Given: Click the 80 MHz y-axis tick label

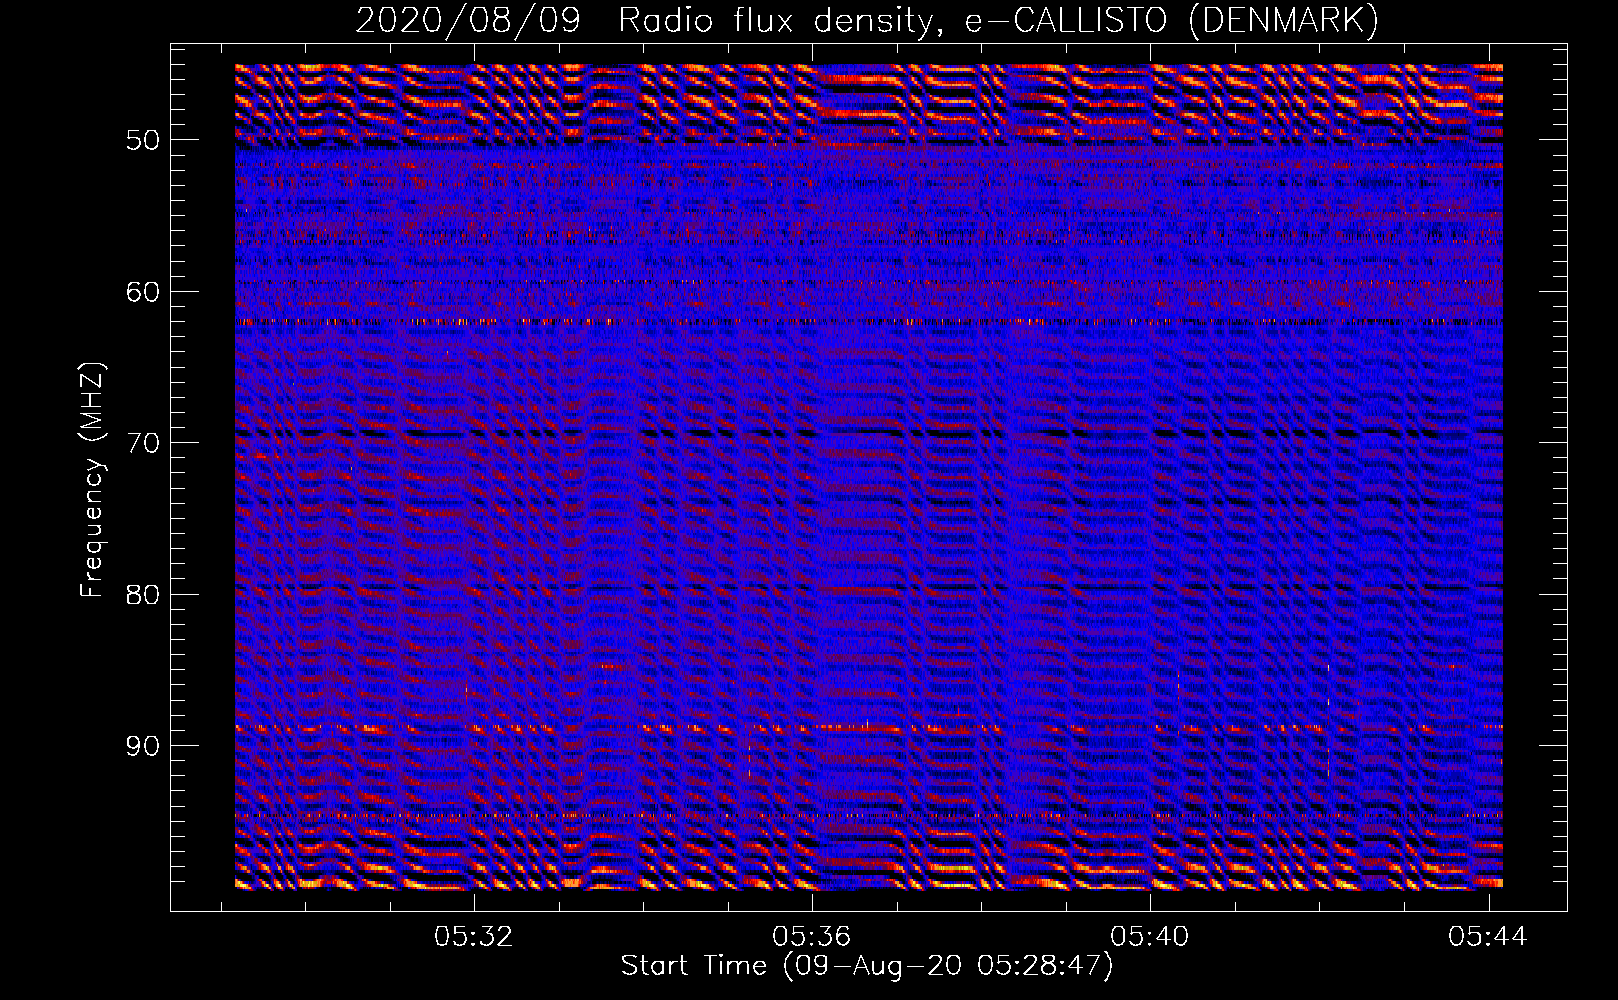Looking at the screenshot, I should click(143, 595).
